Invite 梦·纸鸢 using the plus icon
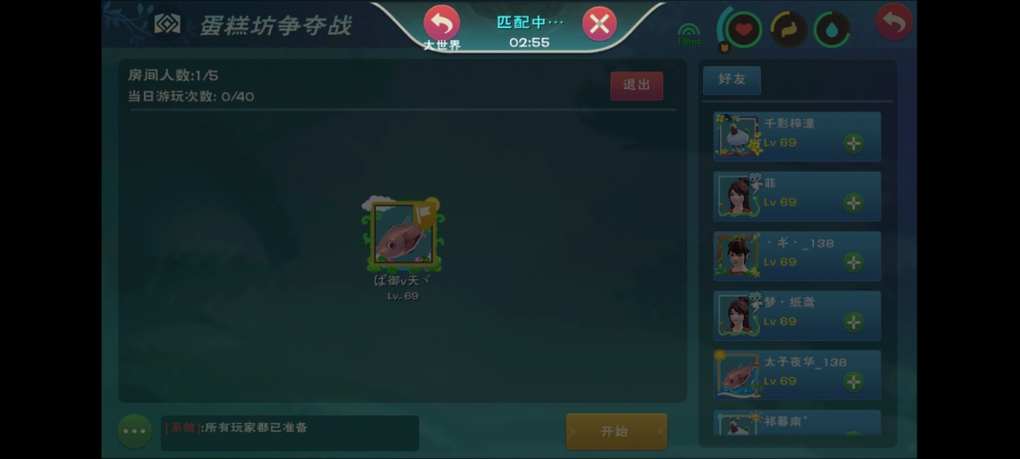Viewport: 1020px width, 459px height. [853, 322]
